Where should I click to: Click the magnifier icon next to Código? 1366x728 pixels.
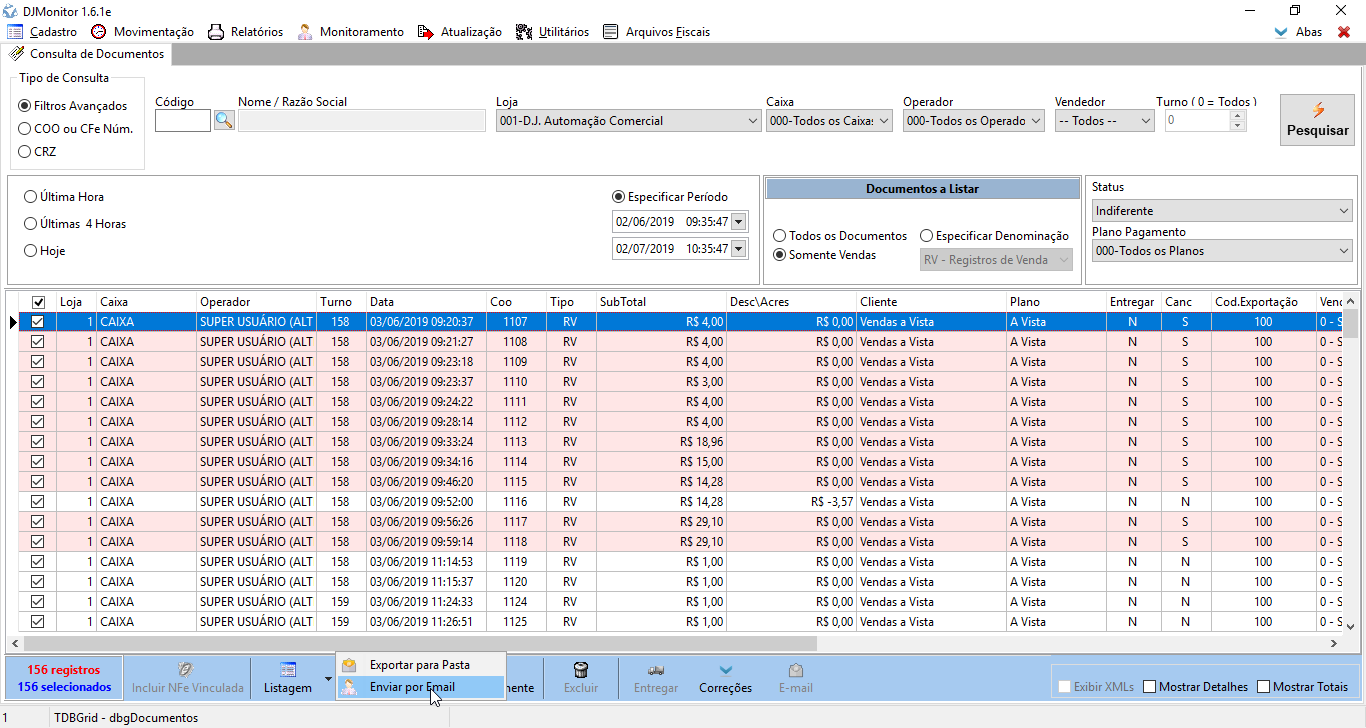point(224,121)
